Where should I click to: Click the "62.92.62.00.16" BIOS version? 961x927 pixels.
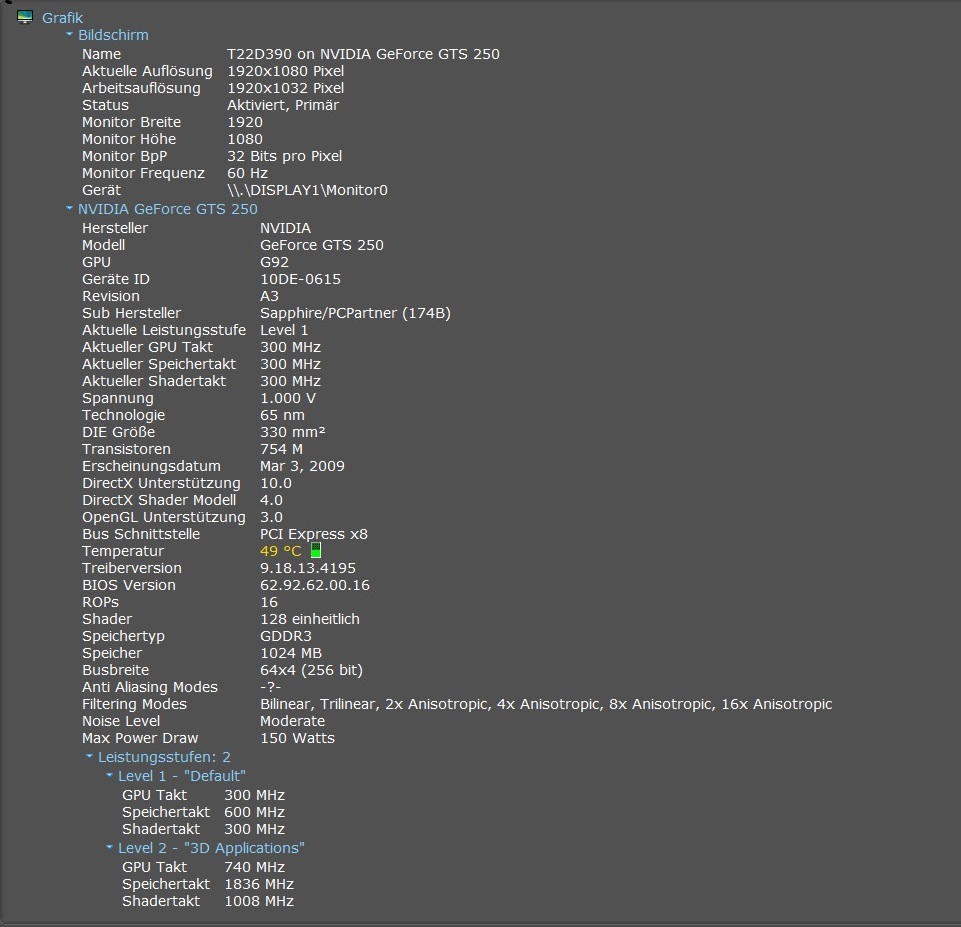[x=315, y=586]
